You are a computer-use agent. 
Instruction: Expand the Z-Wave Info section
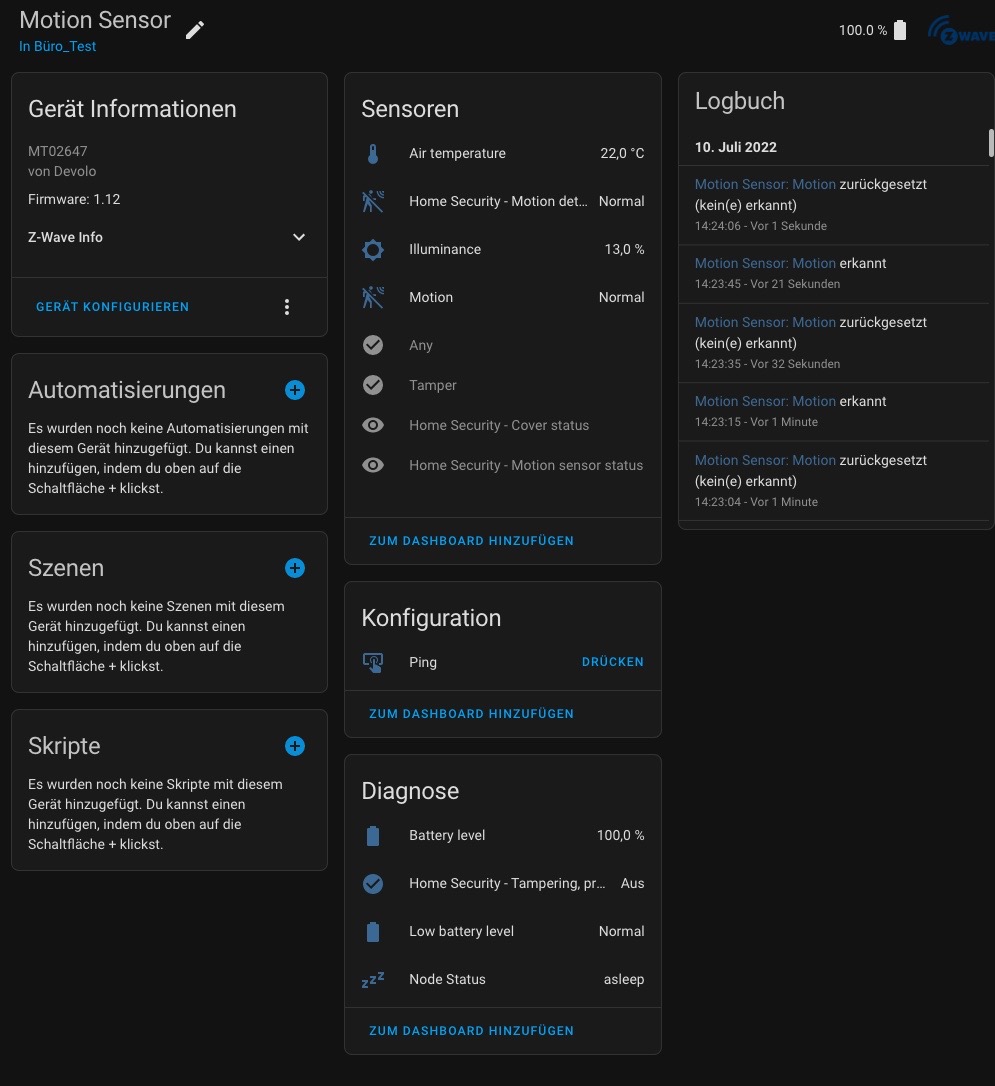point(298,238)
